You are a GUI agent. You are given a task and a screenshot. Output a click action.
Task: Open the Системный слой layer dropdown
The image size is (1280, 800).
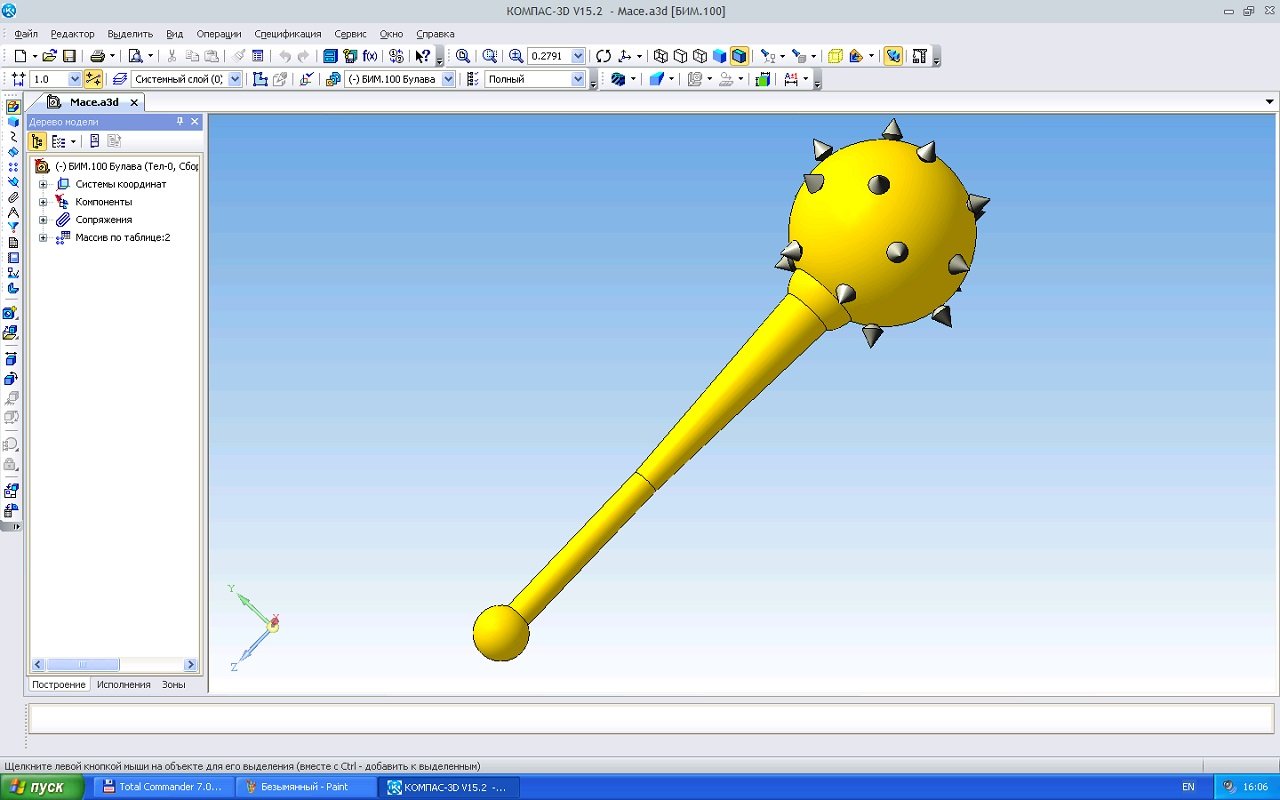click(235, 79)
